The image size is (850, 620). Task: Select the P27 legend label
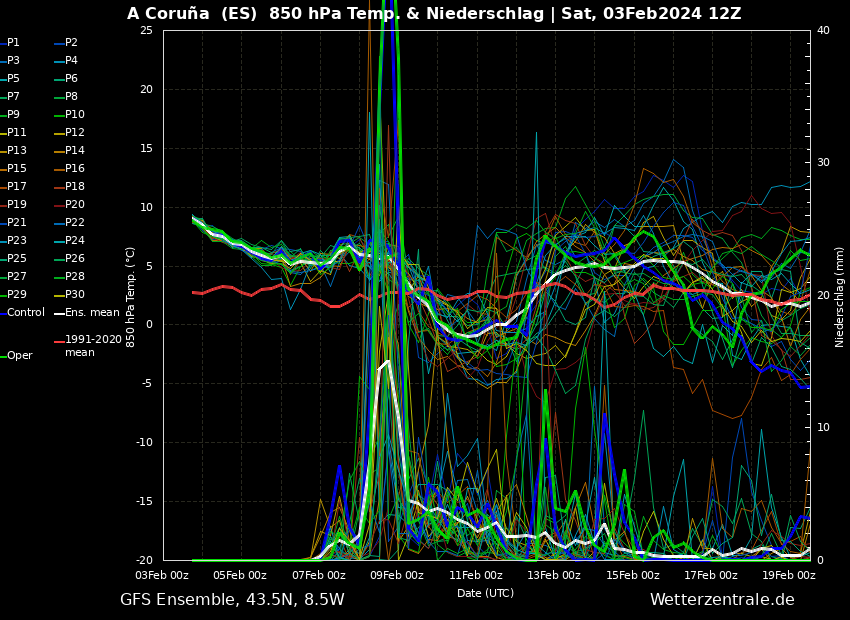(17, 276)
